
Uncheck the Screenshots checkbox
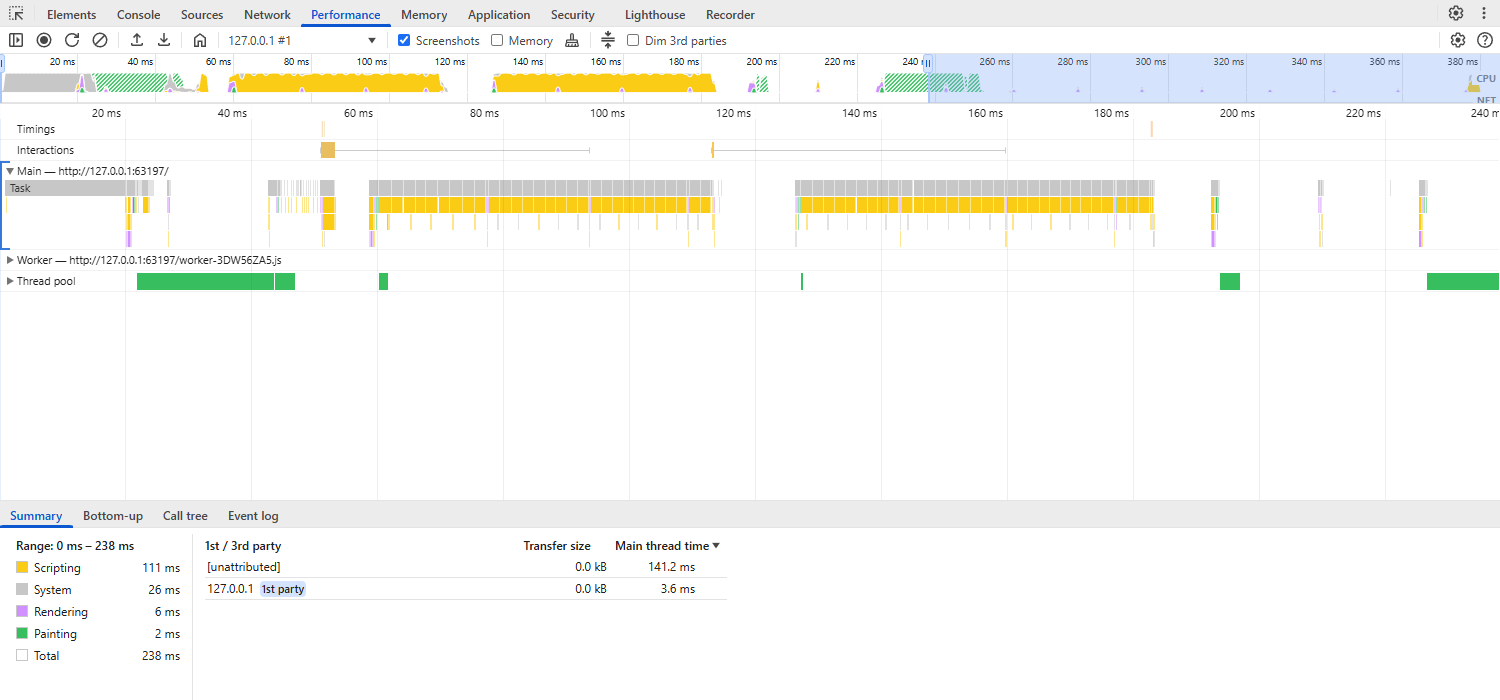tap(404, 40)
